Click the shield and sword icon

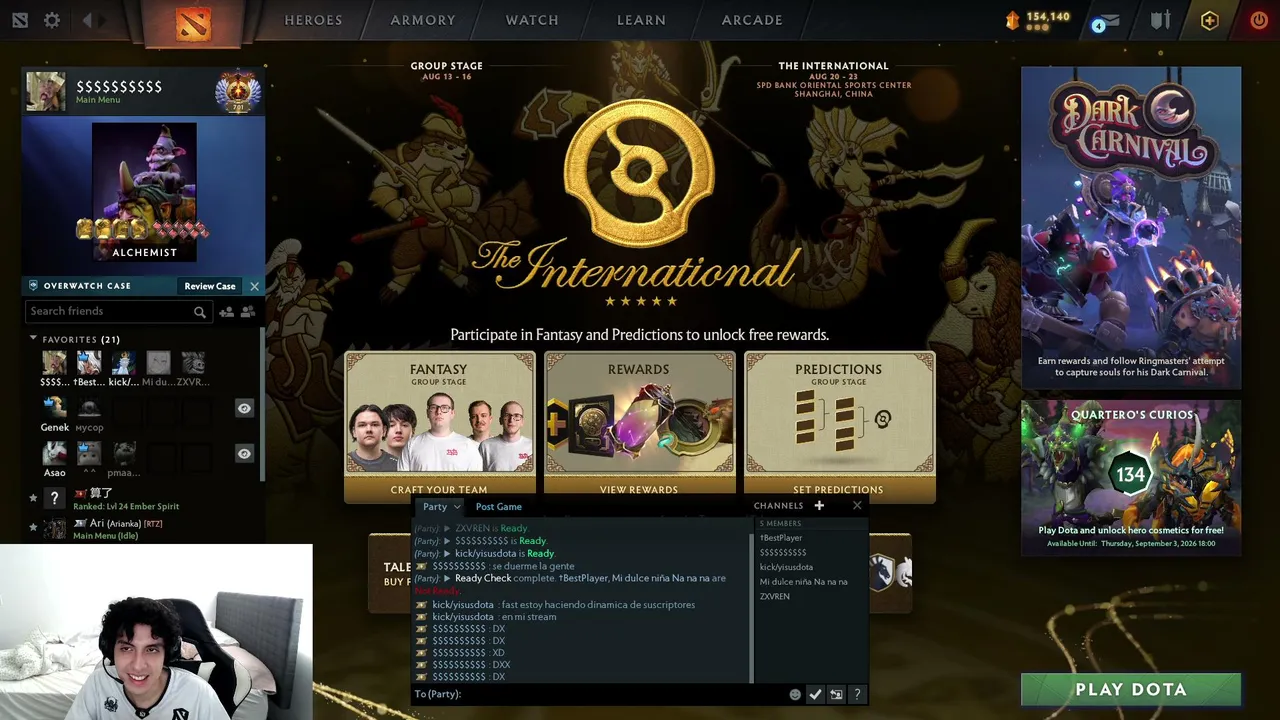tap(1161, 20)
